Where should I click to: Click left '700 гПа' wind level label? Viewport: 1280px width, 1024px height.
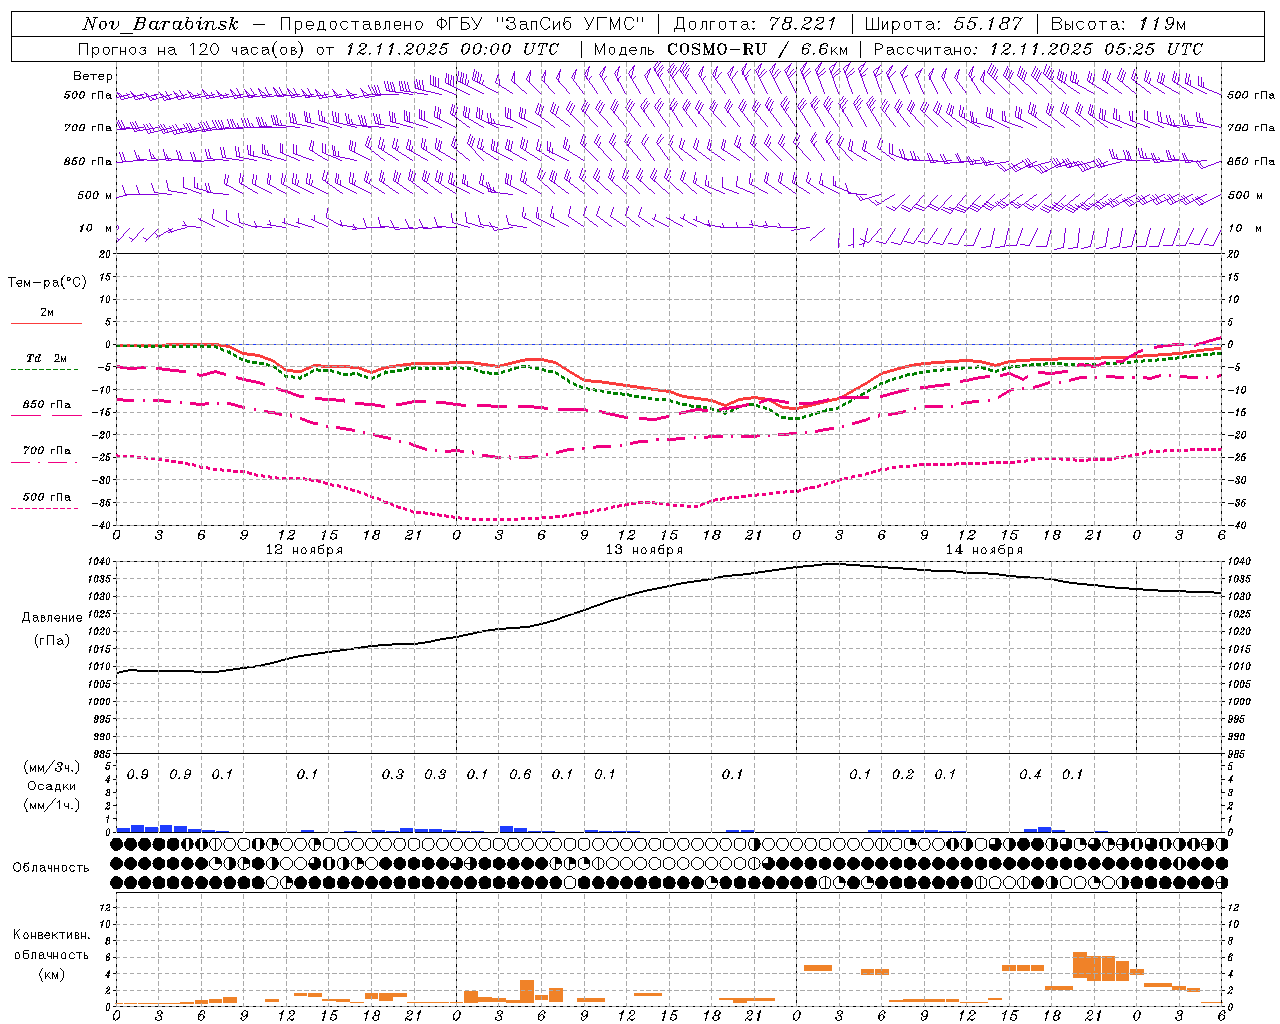[x=88, y=128]
